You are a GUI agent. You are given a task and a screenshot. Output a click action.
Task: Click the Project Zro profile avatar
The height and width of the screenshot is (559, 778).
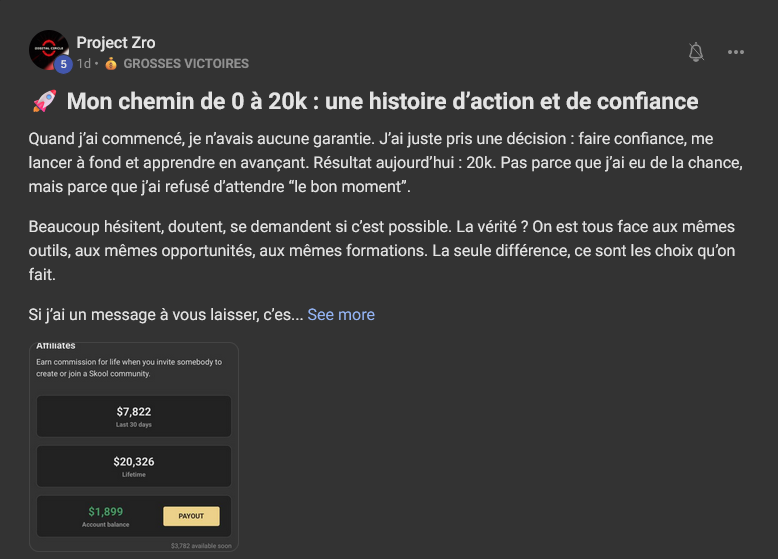point(48,49)
